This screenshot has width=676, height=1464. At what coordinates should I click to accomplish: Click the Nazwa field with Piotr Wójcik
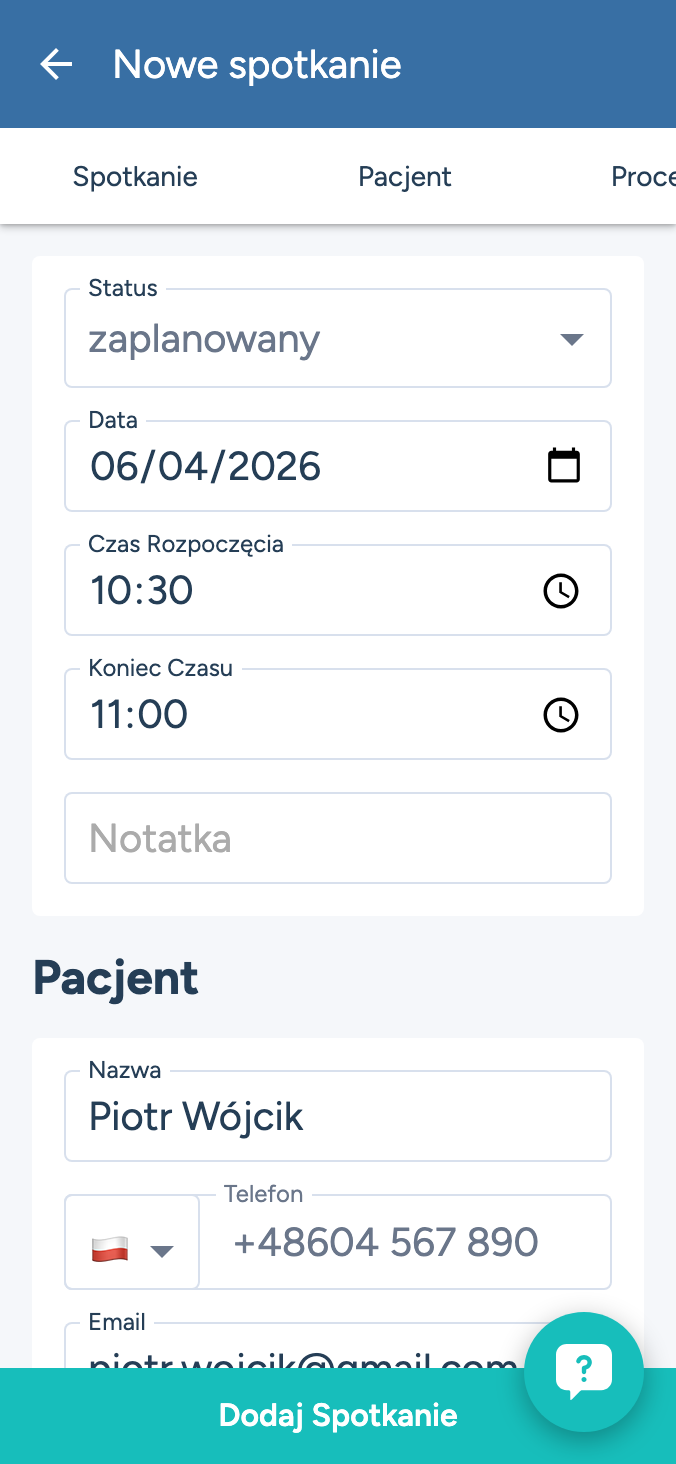point(338,1117)
